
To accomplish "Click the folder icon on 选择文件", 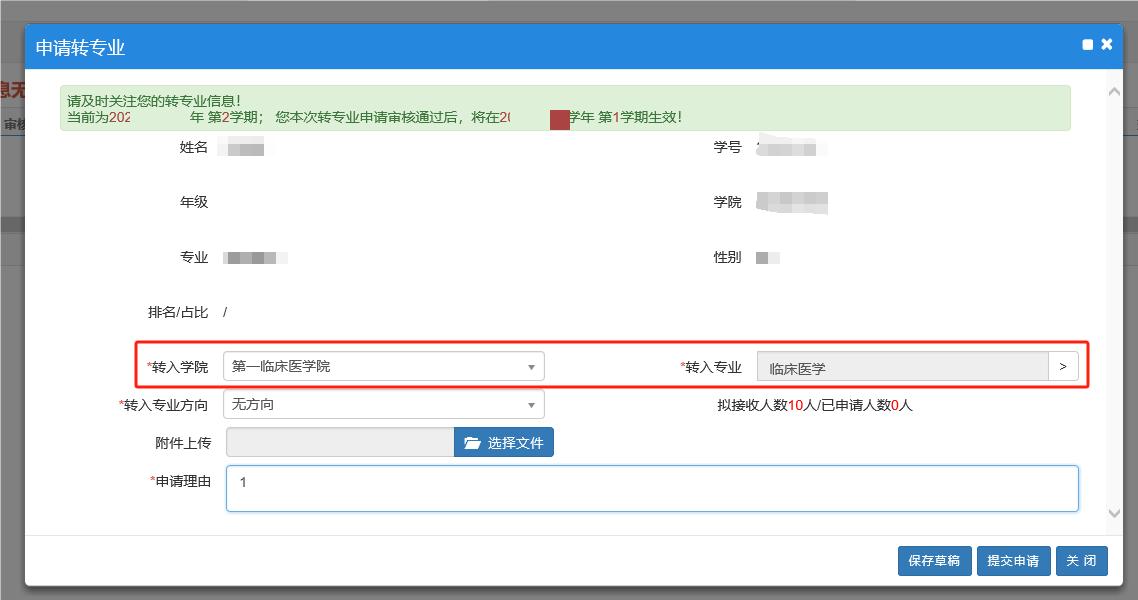I will click(472, 443).
